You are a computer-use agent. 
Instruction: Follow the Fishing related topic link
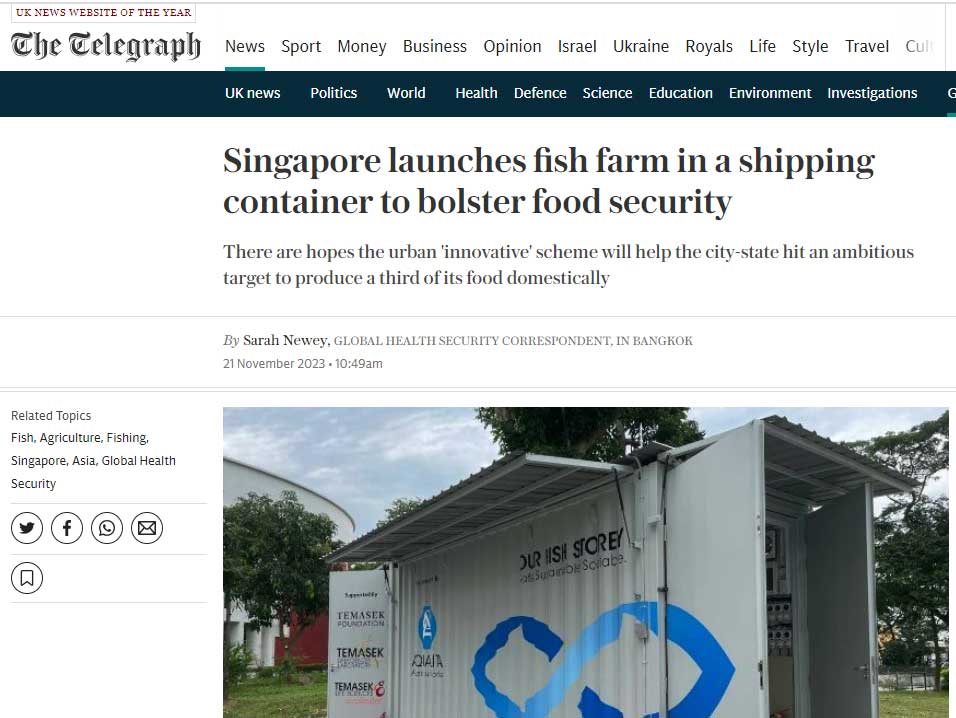click(x=127, y=438)
